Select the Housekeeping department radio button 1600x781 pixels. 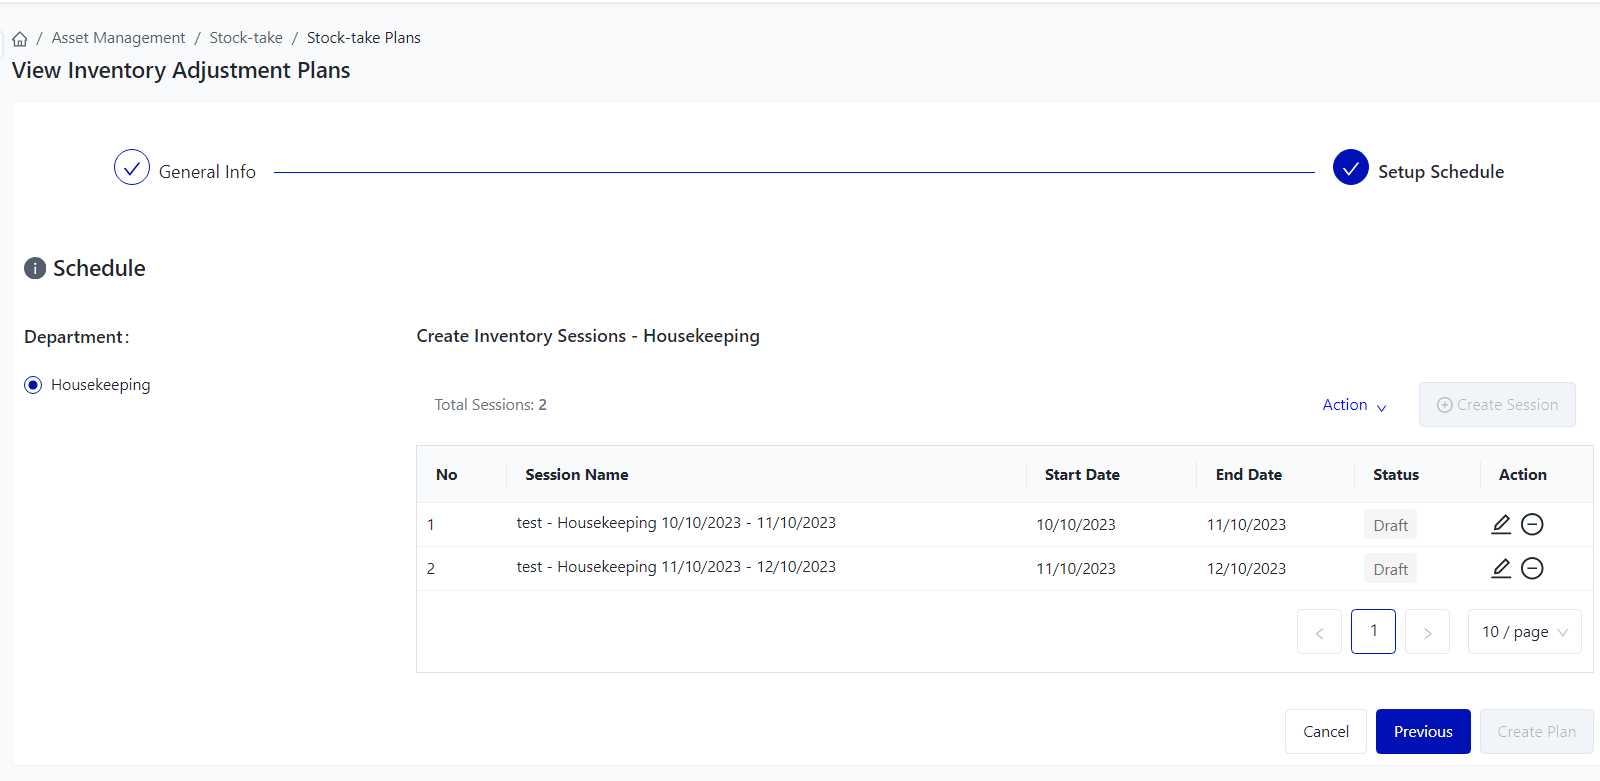33,385
